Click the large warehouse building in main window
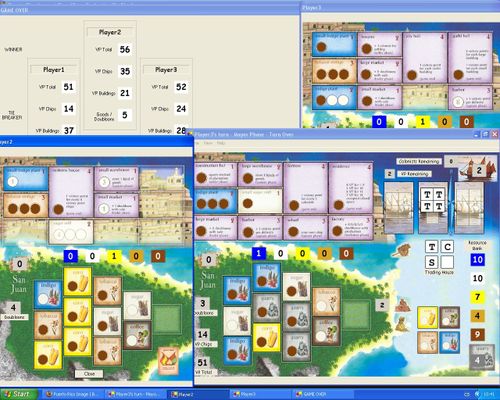The height and width of the screenshot is (400, 500). 260,174
